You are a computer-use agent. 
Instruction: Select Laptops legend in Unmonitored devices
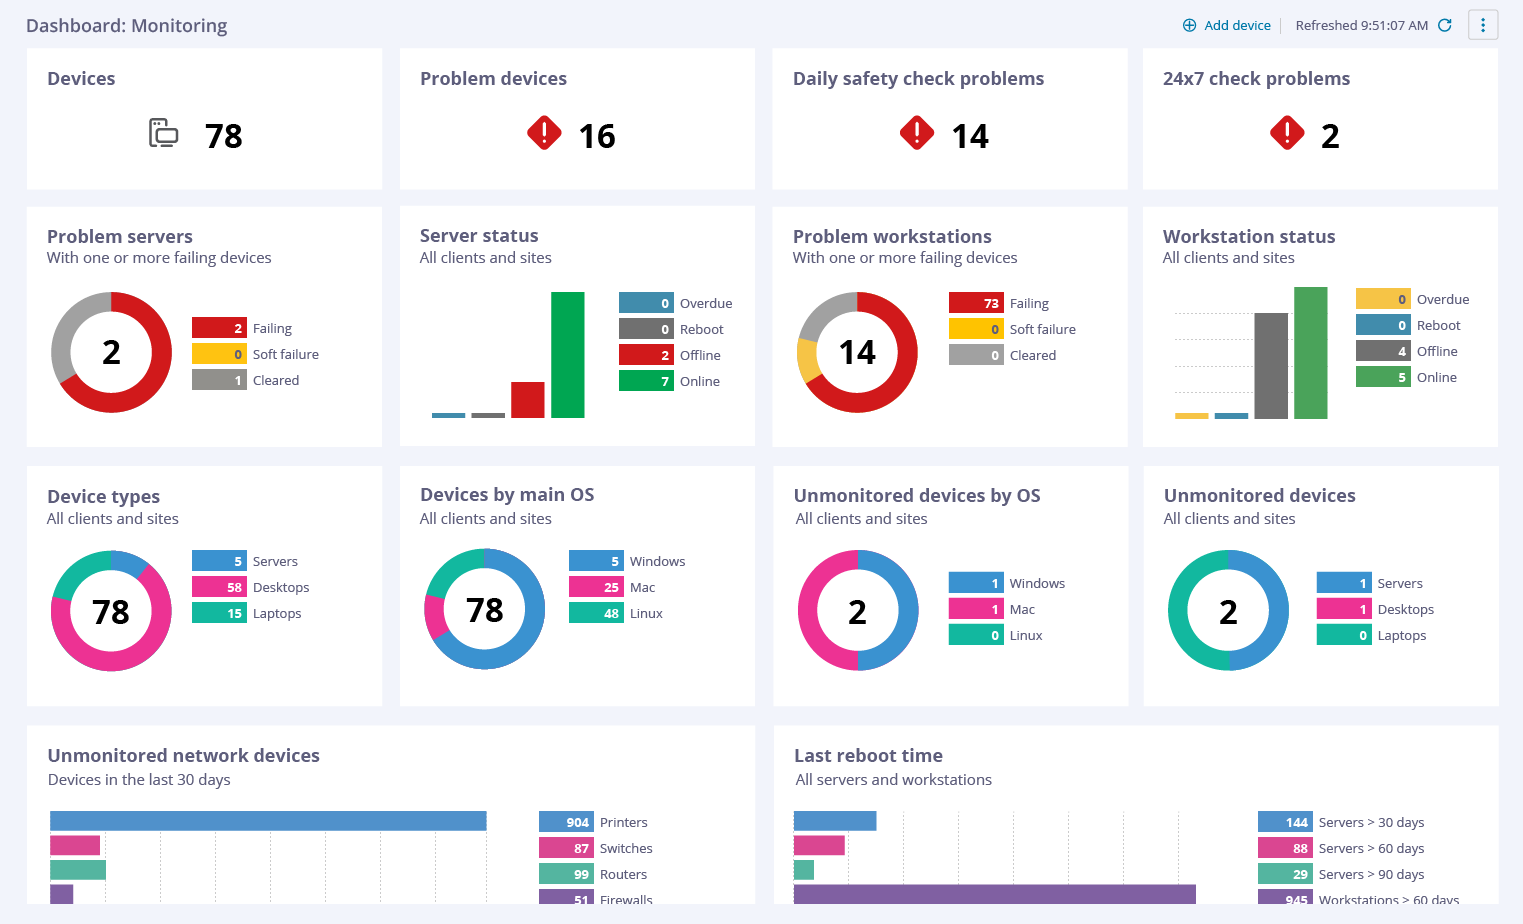tap(1372, 635)
